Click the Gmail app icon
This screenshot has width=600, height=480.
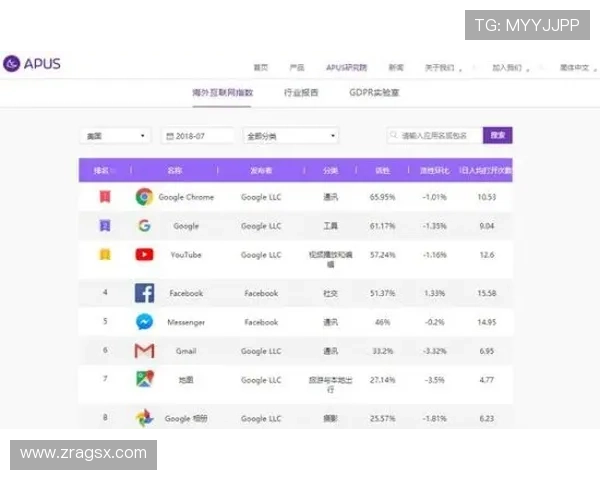[144, 351]
